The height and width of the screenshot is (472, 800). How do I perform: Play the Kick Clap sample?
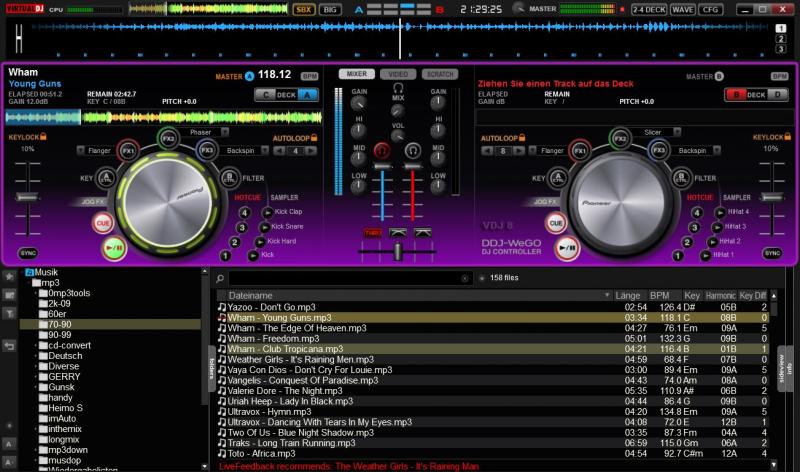267,212
